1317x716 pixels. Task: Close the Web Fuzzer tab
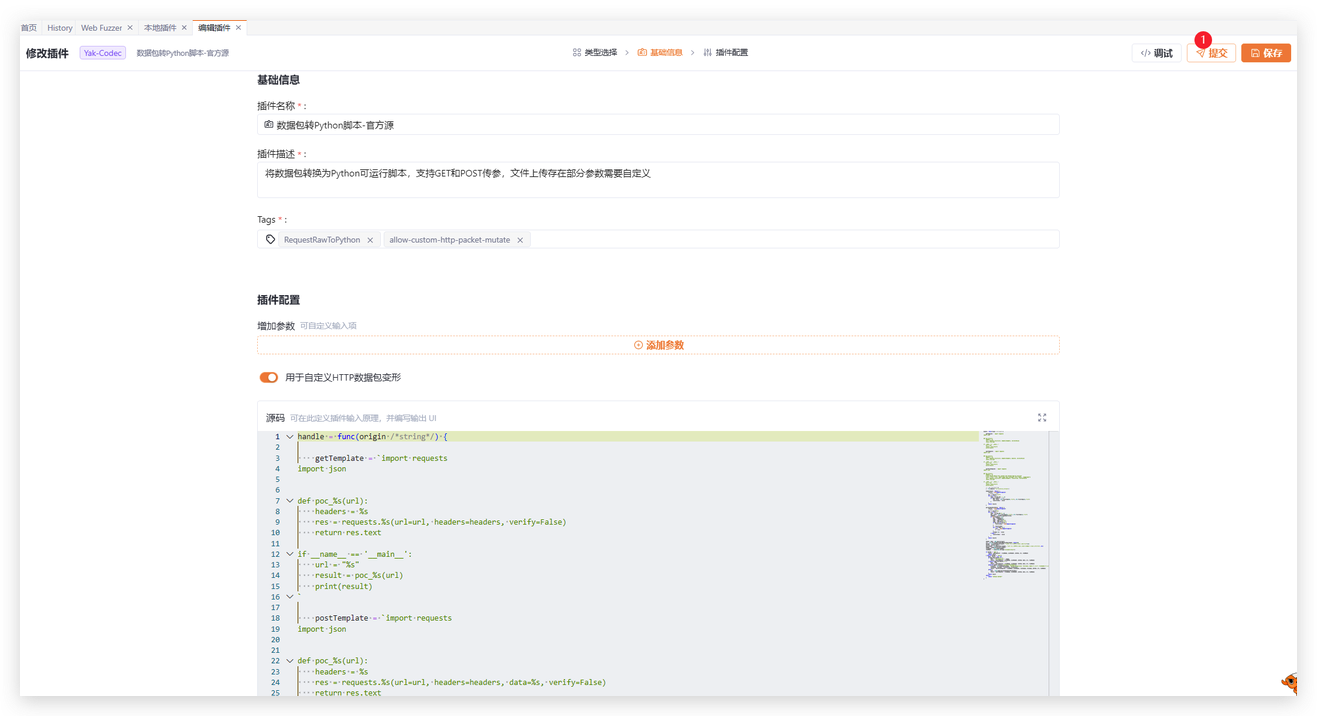130,28
